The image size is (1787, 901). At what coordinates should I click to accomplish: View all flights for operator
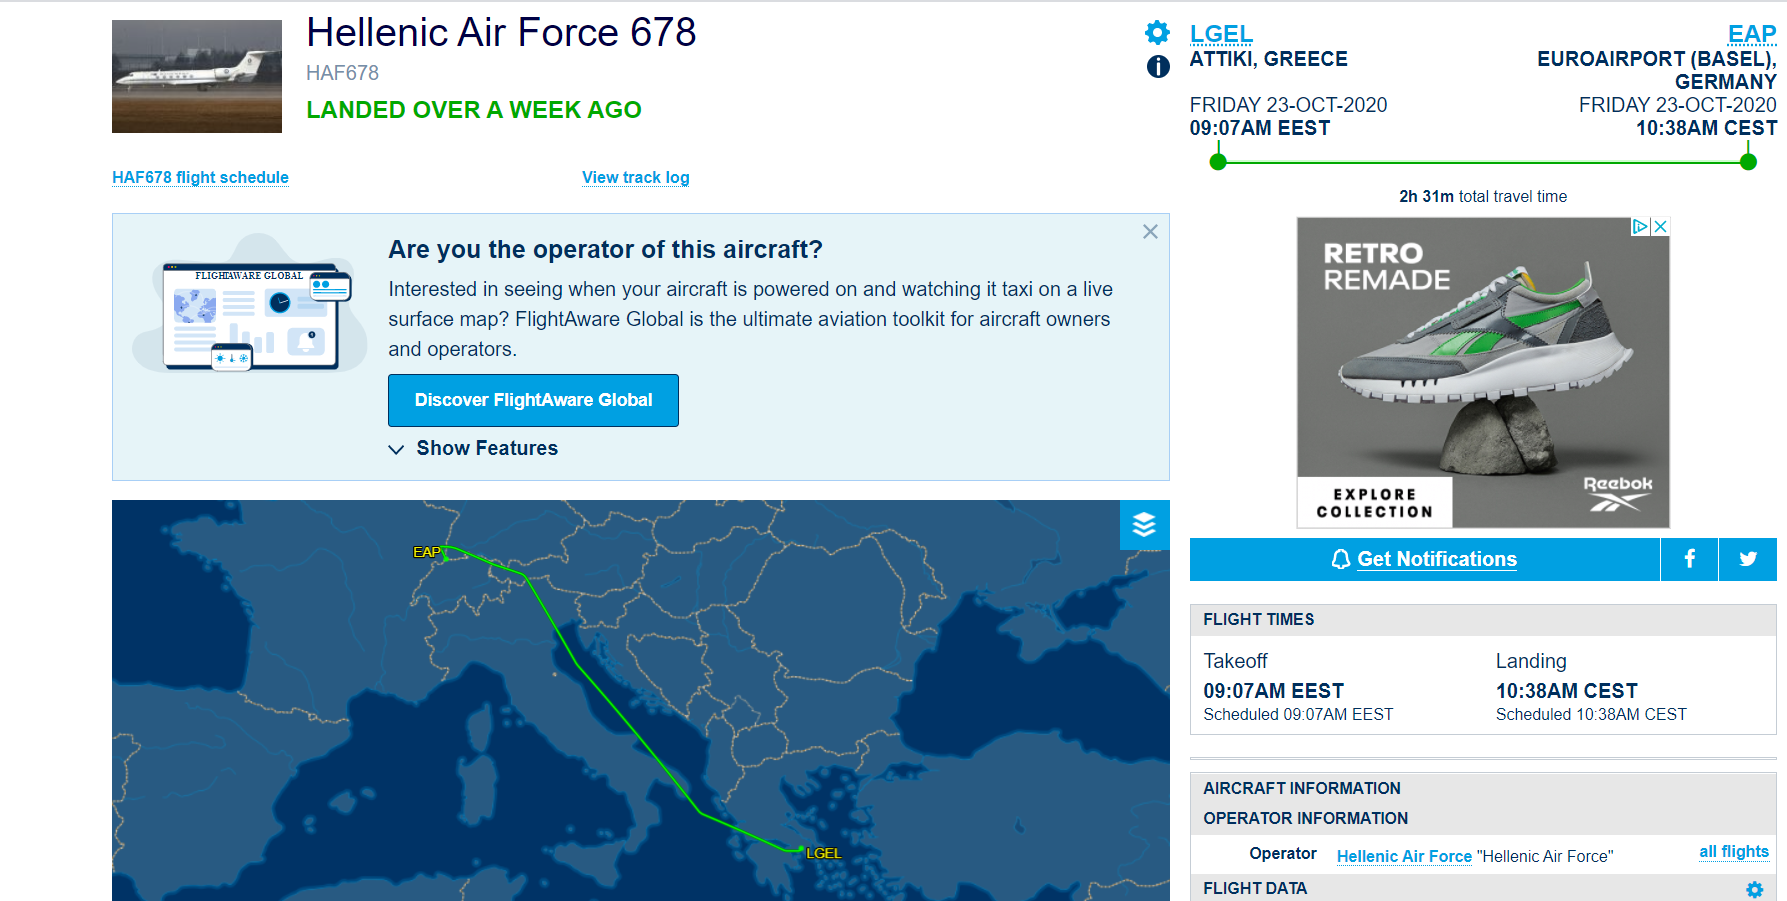click(1733, 852)
